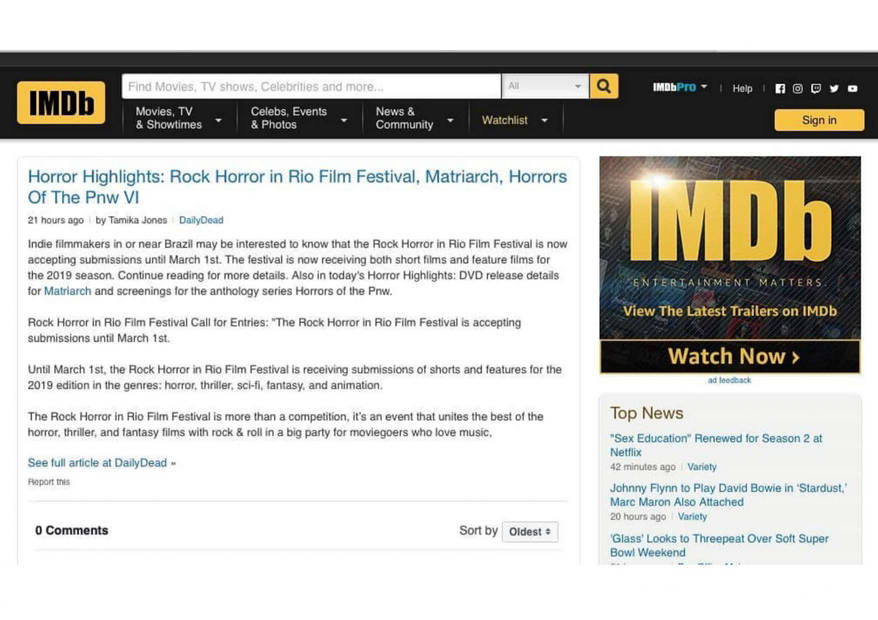Expand the Watchlist menu
878x620 pixels.
click(x=514, y=120)
